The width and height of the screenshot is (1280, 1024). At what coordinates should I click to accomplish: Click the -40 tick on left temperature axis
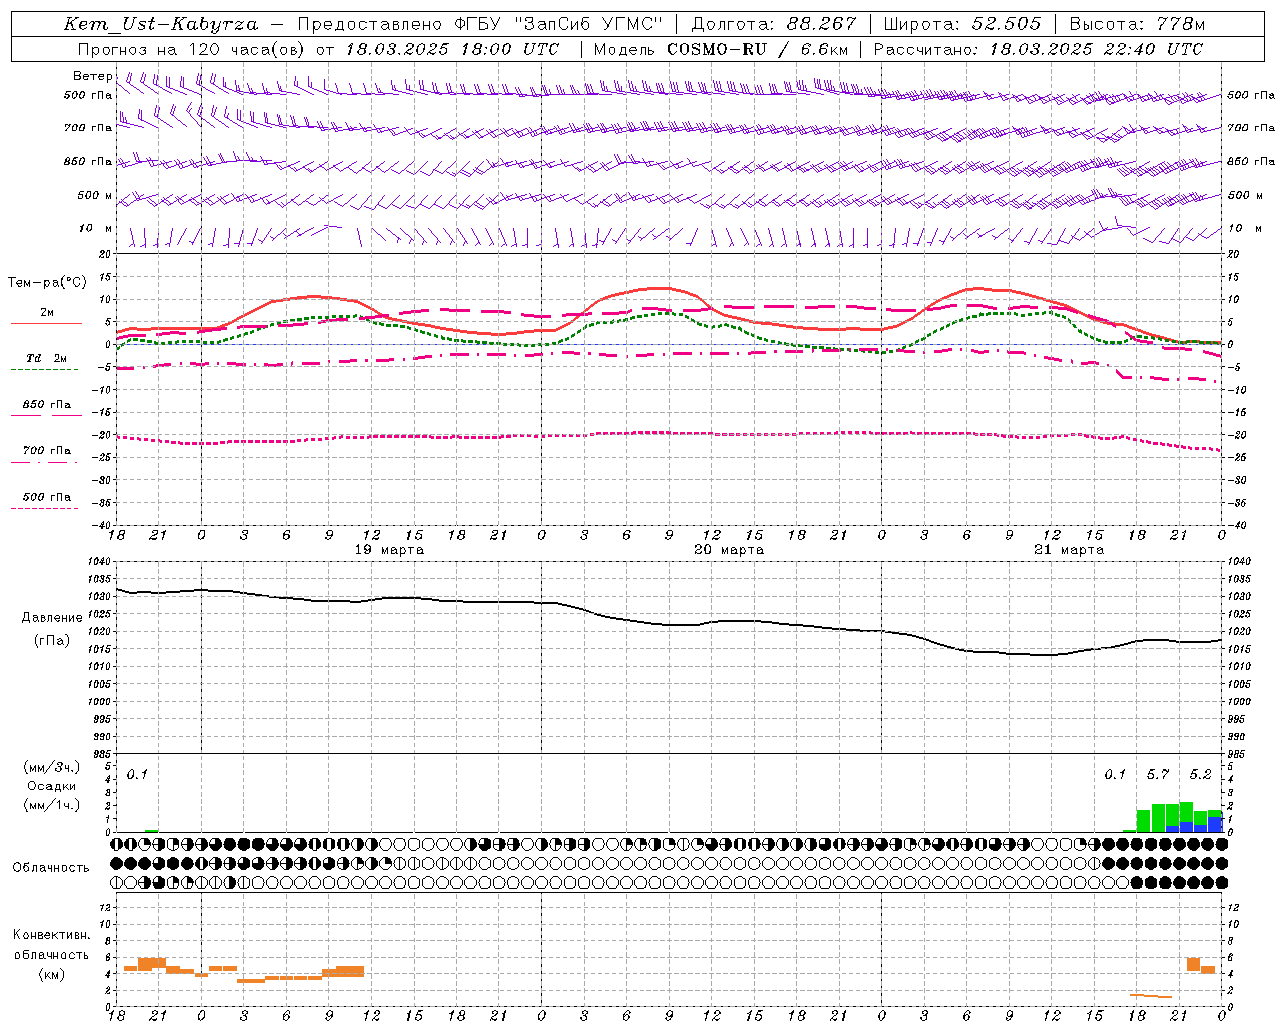click(103, 526)
